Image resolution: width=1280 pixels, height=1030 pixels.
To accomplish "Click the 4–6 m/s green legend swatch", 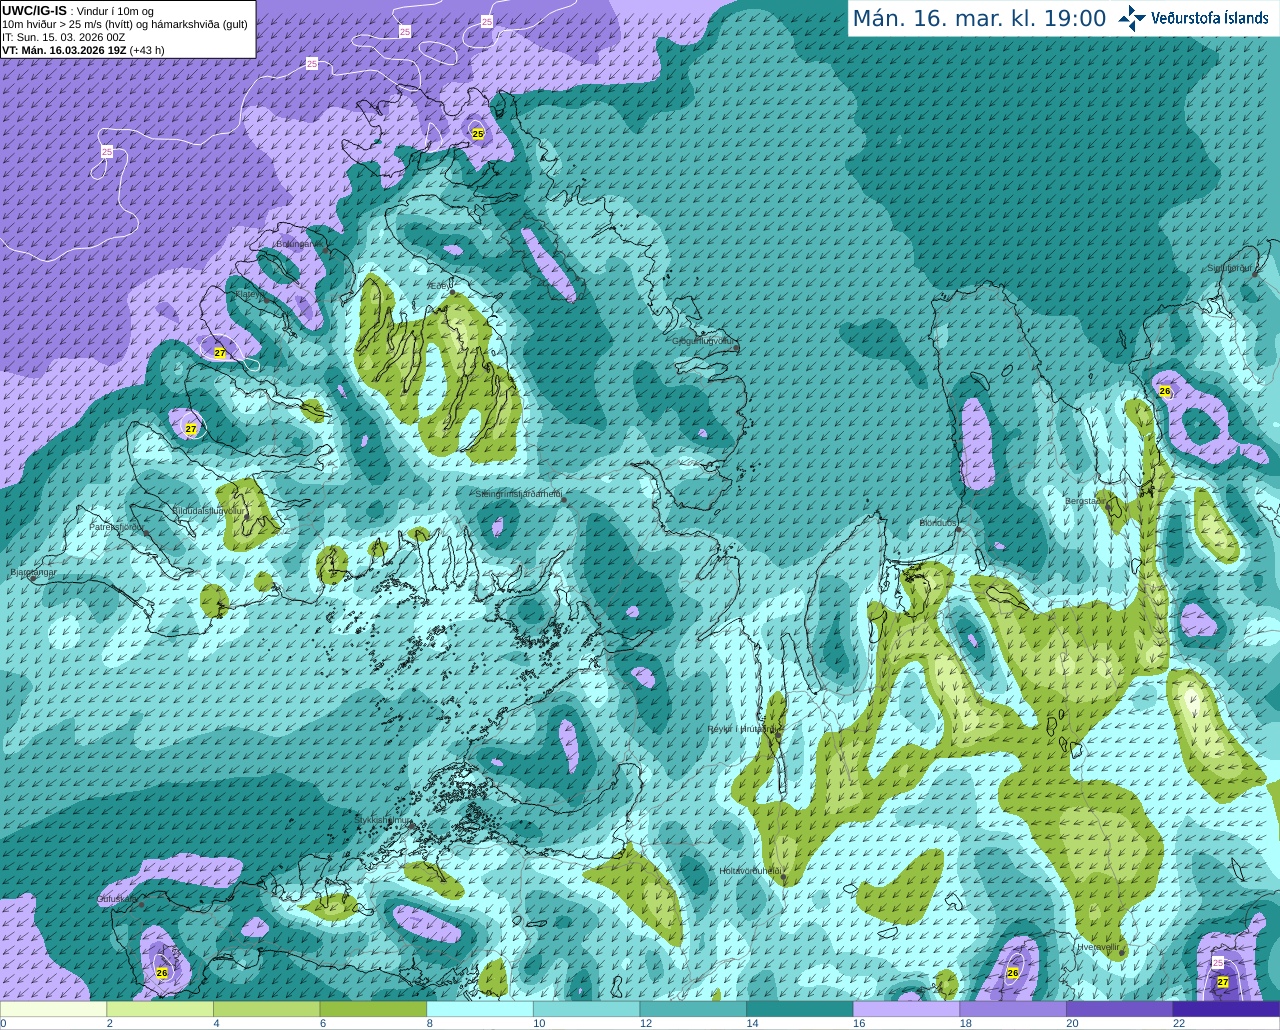I will pos(267,1009).
